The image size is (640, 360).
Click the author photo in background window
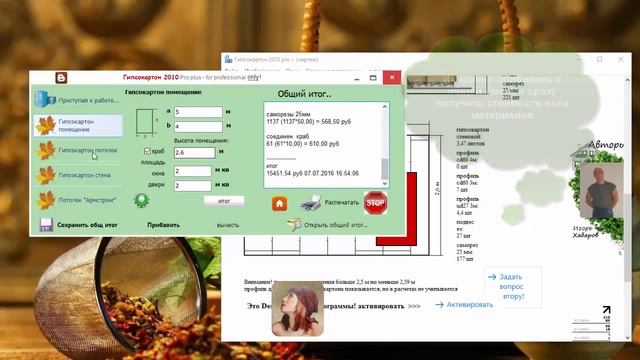coord(601,190)
